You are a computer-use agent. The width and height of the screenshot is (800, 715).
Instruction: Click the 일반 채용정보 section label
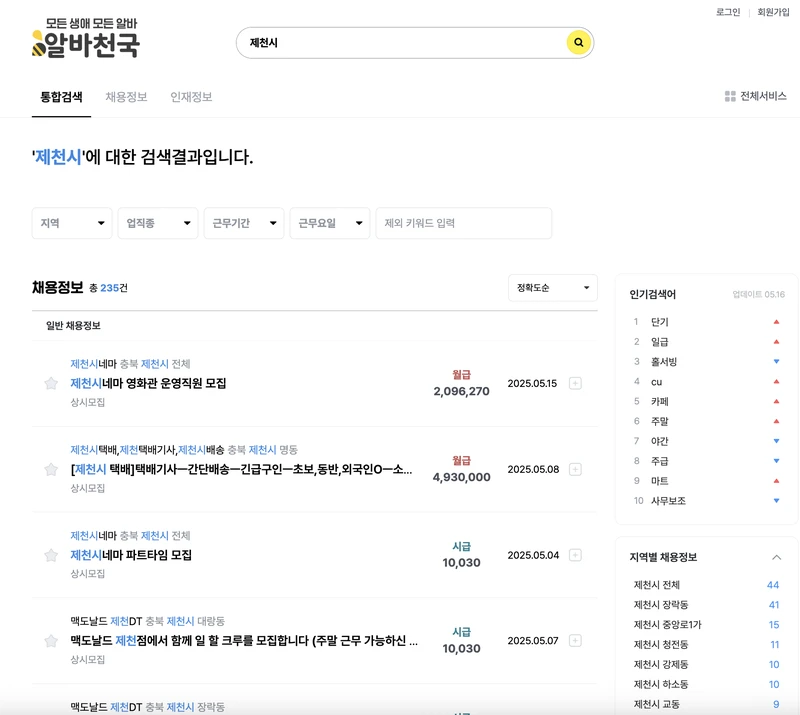click(x=73, y=326)
